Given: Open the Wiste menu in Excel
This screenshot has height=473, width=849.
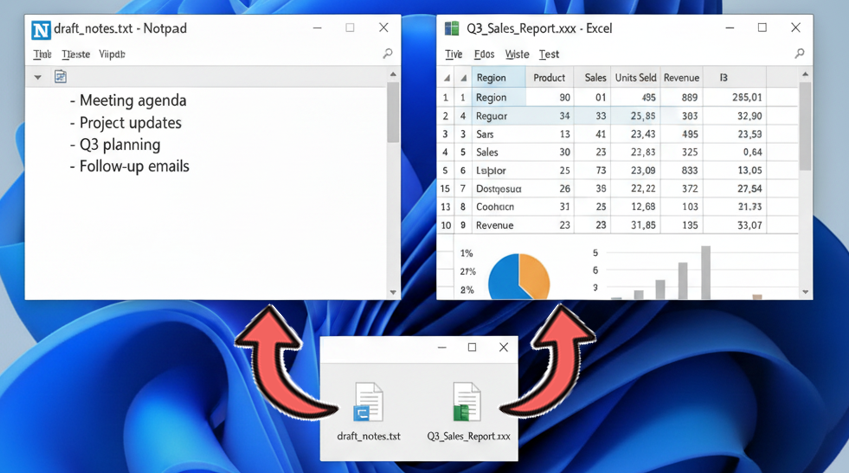Looking at the screenshot, I should coord(517,54).
